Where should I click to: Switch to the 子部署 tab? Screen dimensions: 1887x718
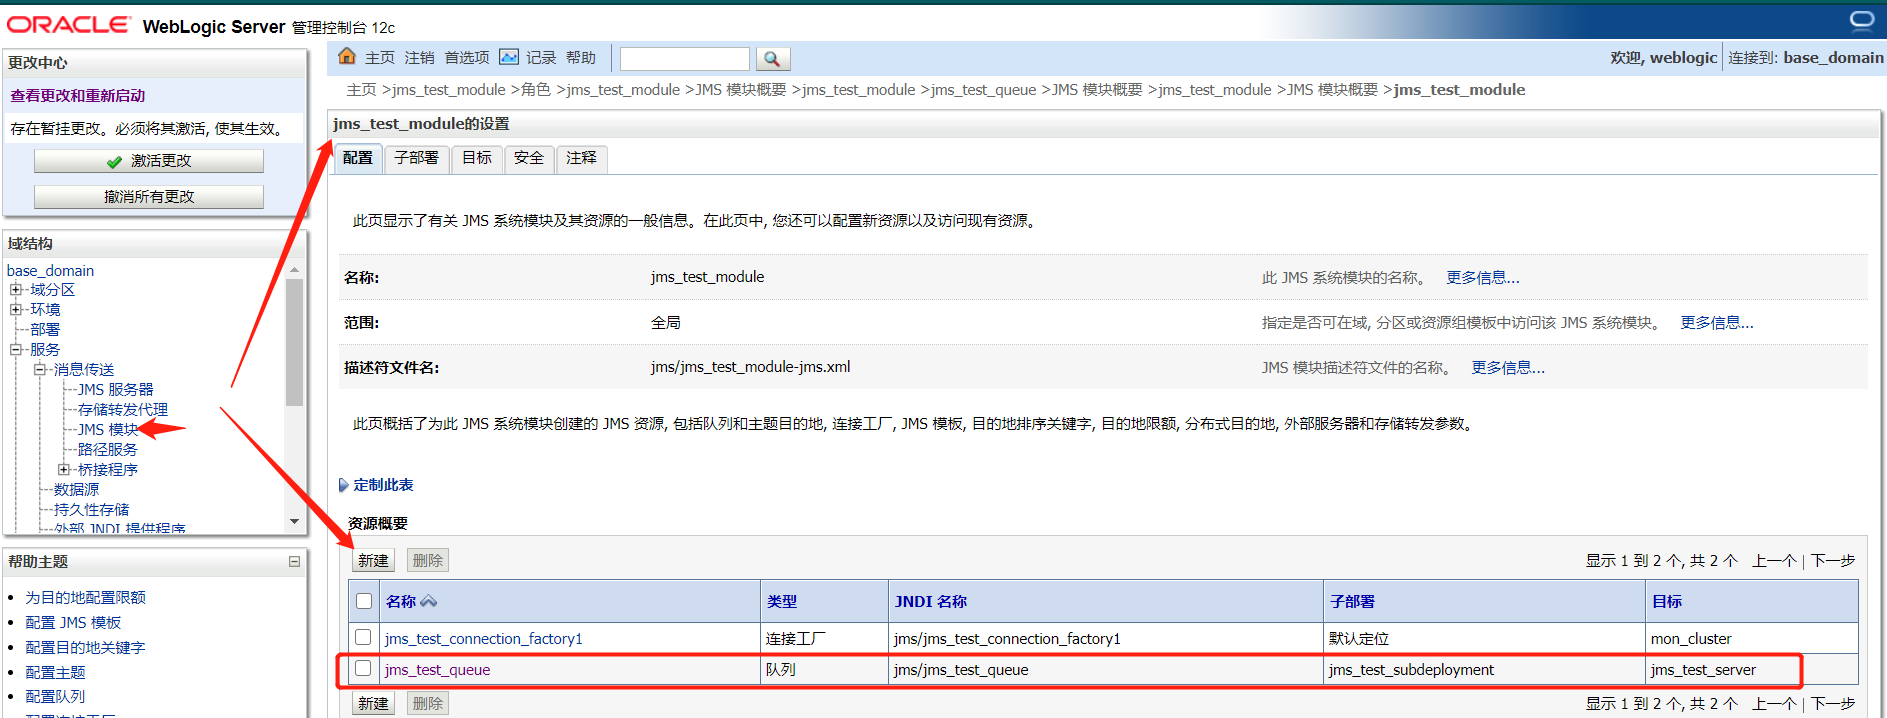416,158
